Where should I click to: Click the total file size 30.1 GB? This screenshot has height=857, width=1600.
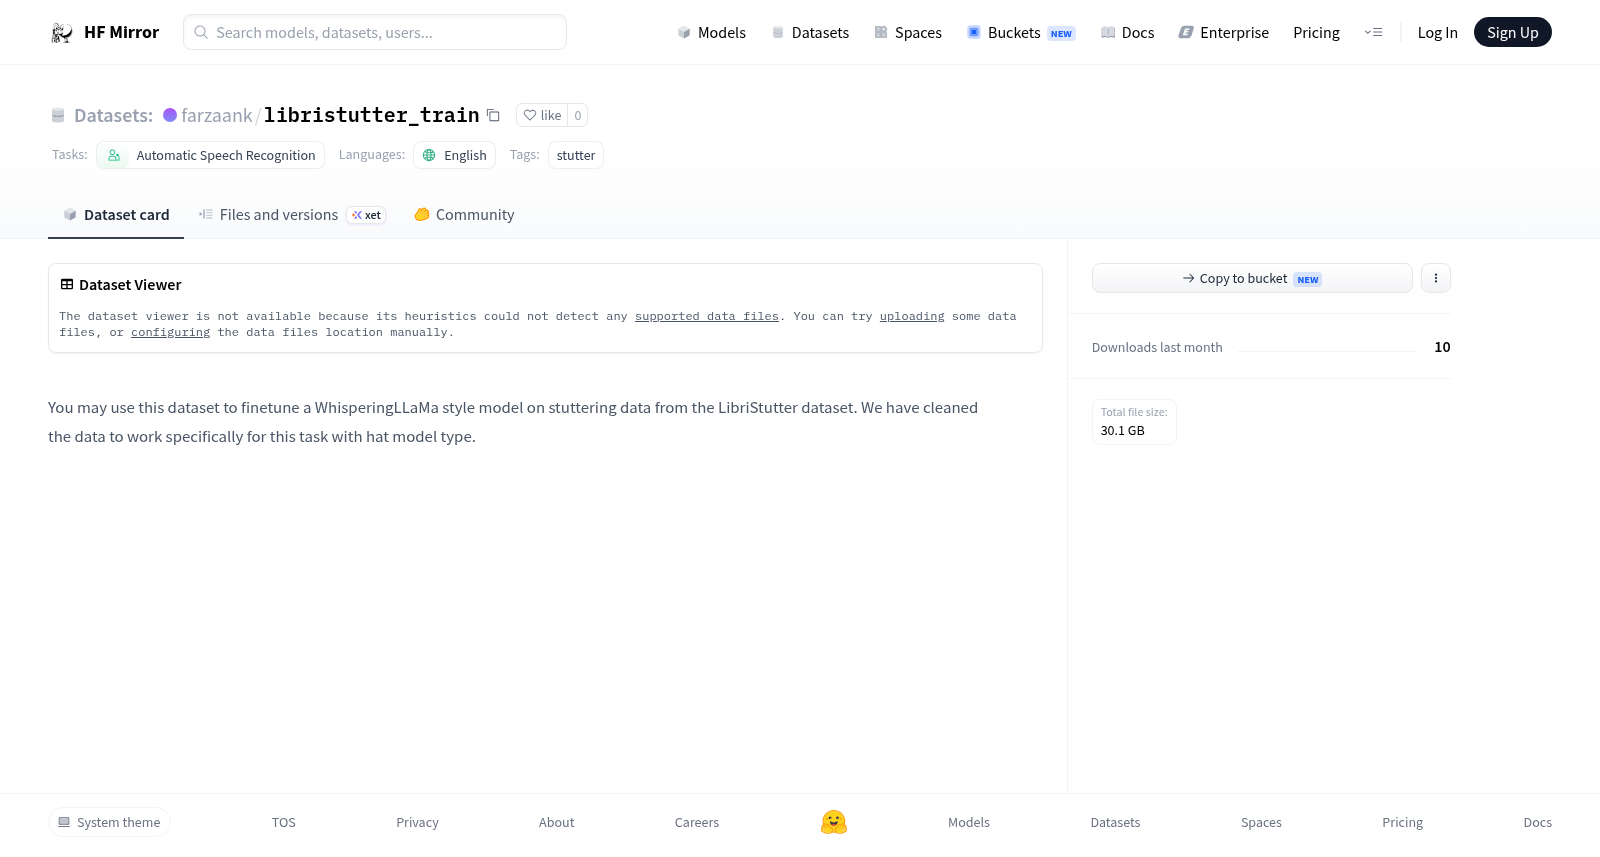[1123, 430]
